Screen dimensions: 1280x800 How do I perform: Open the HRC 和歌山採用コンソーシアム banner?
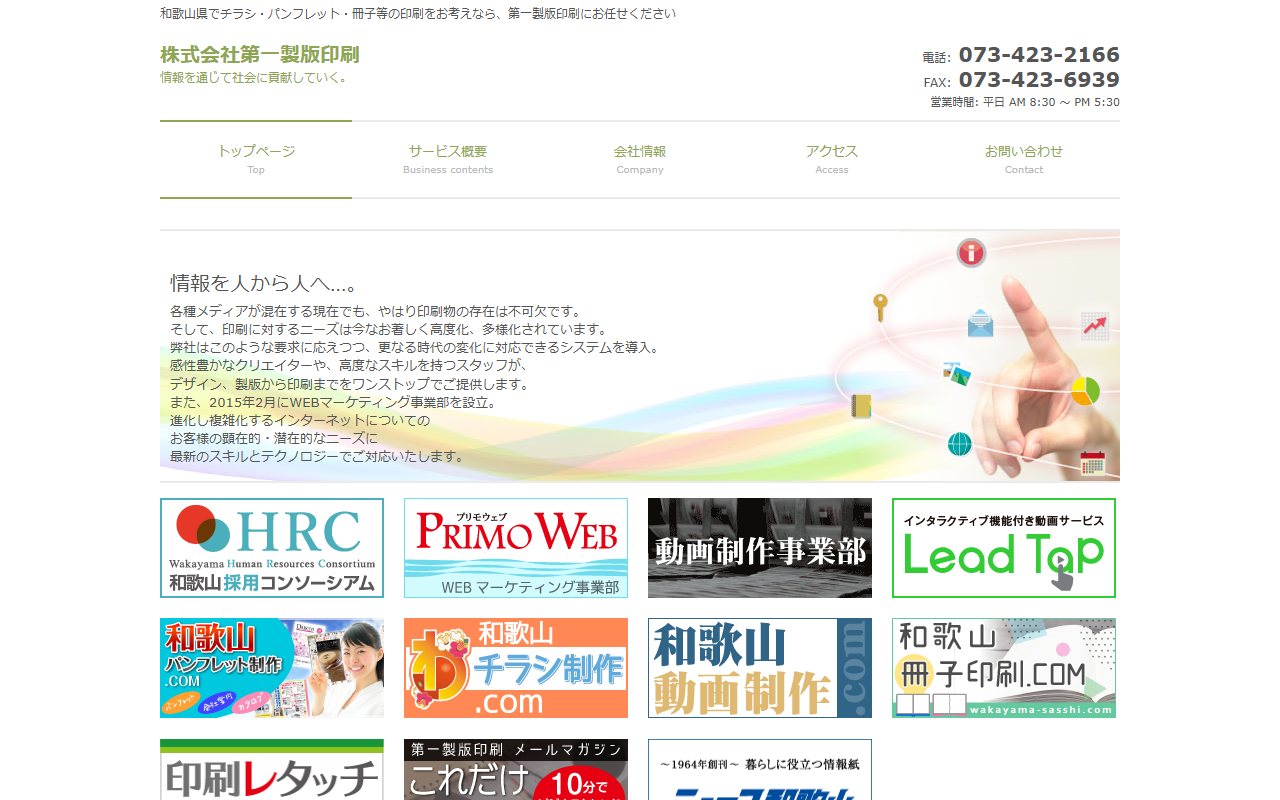click(272, 548)
